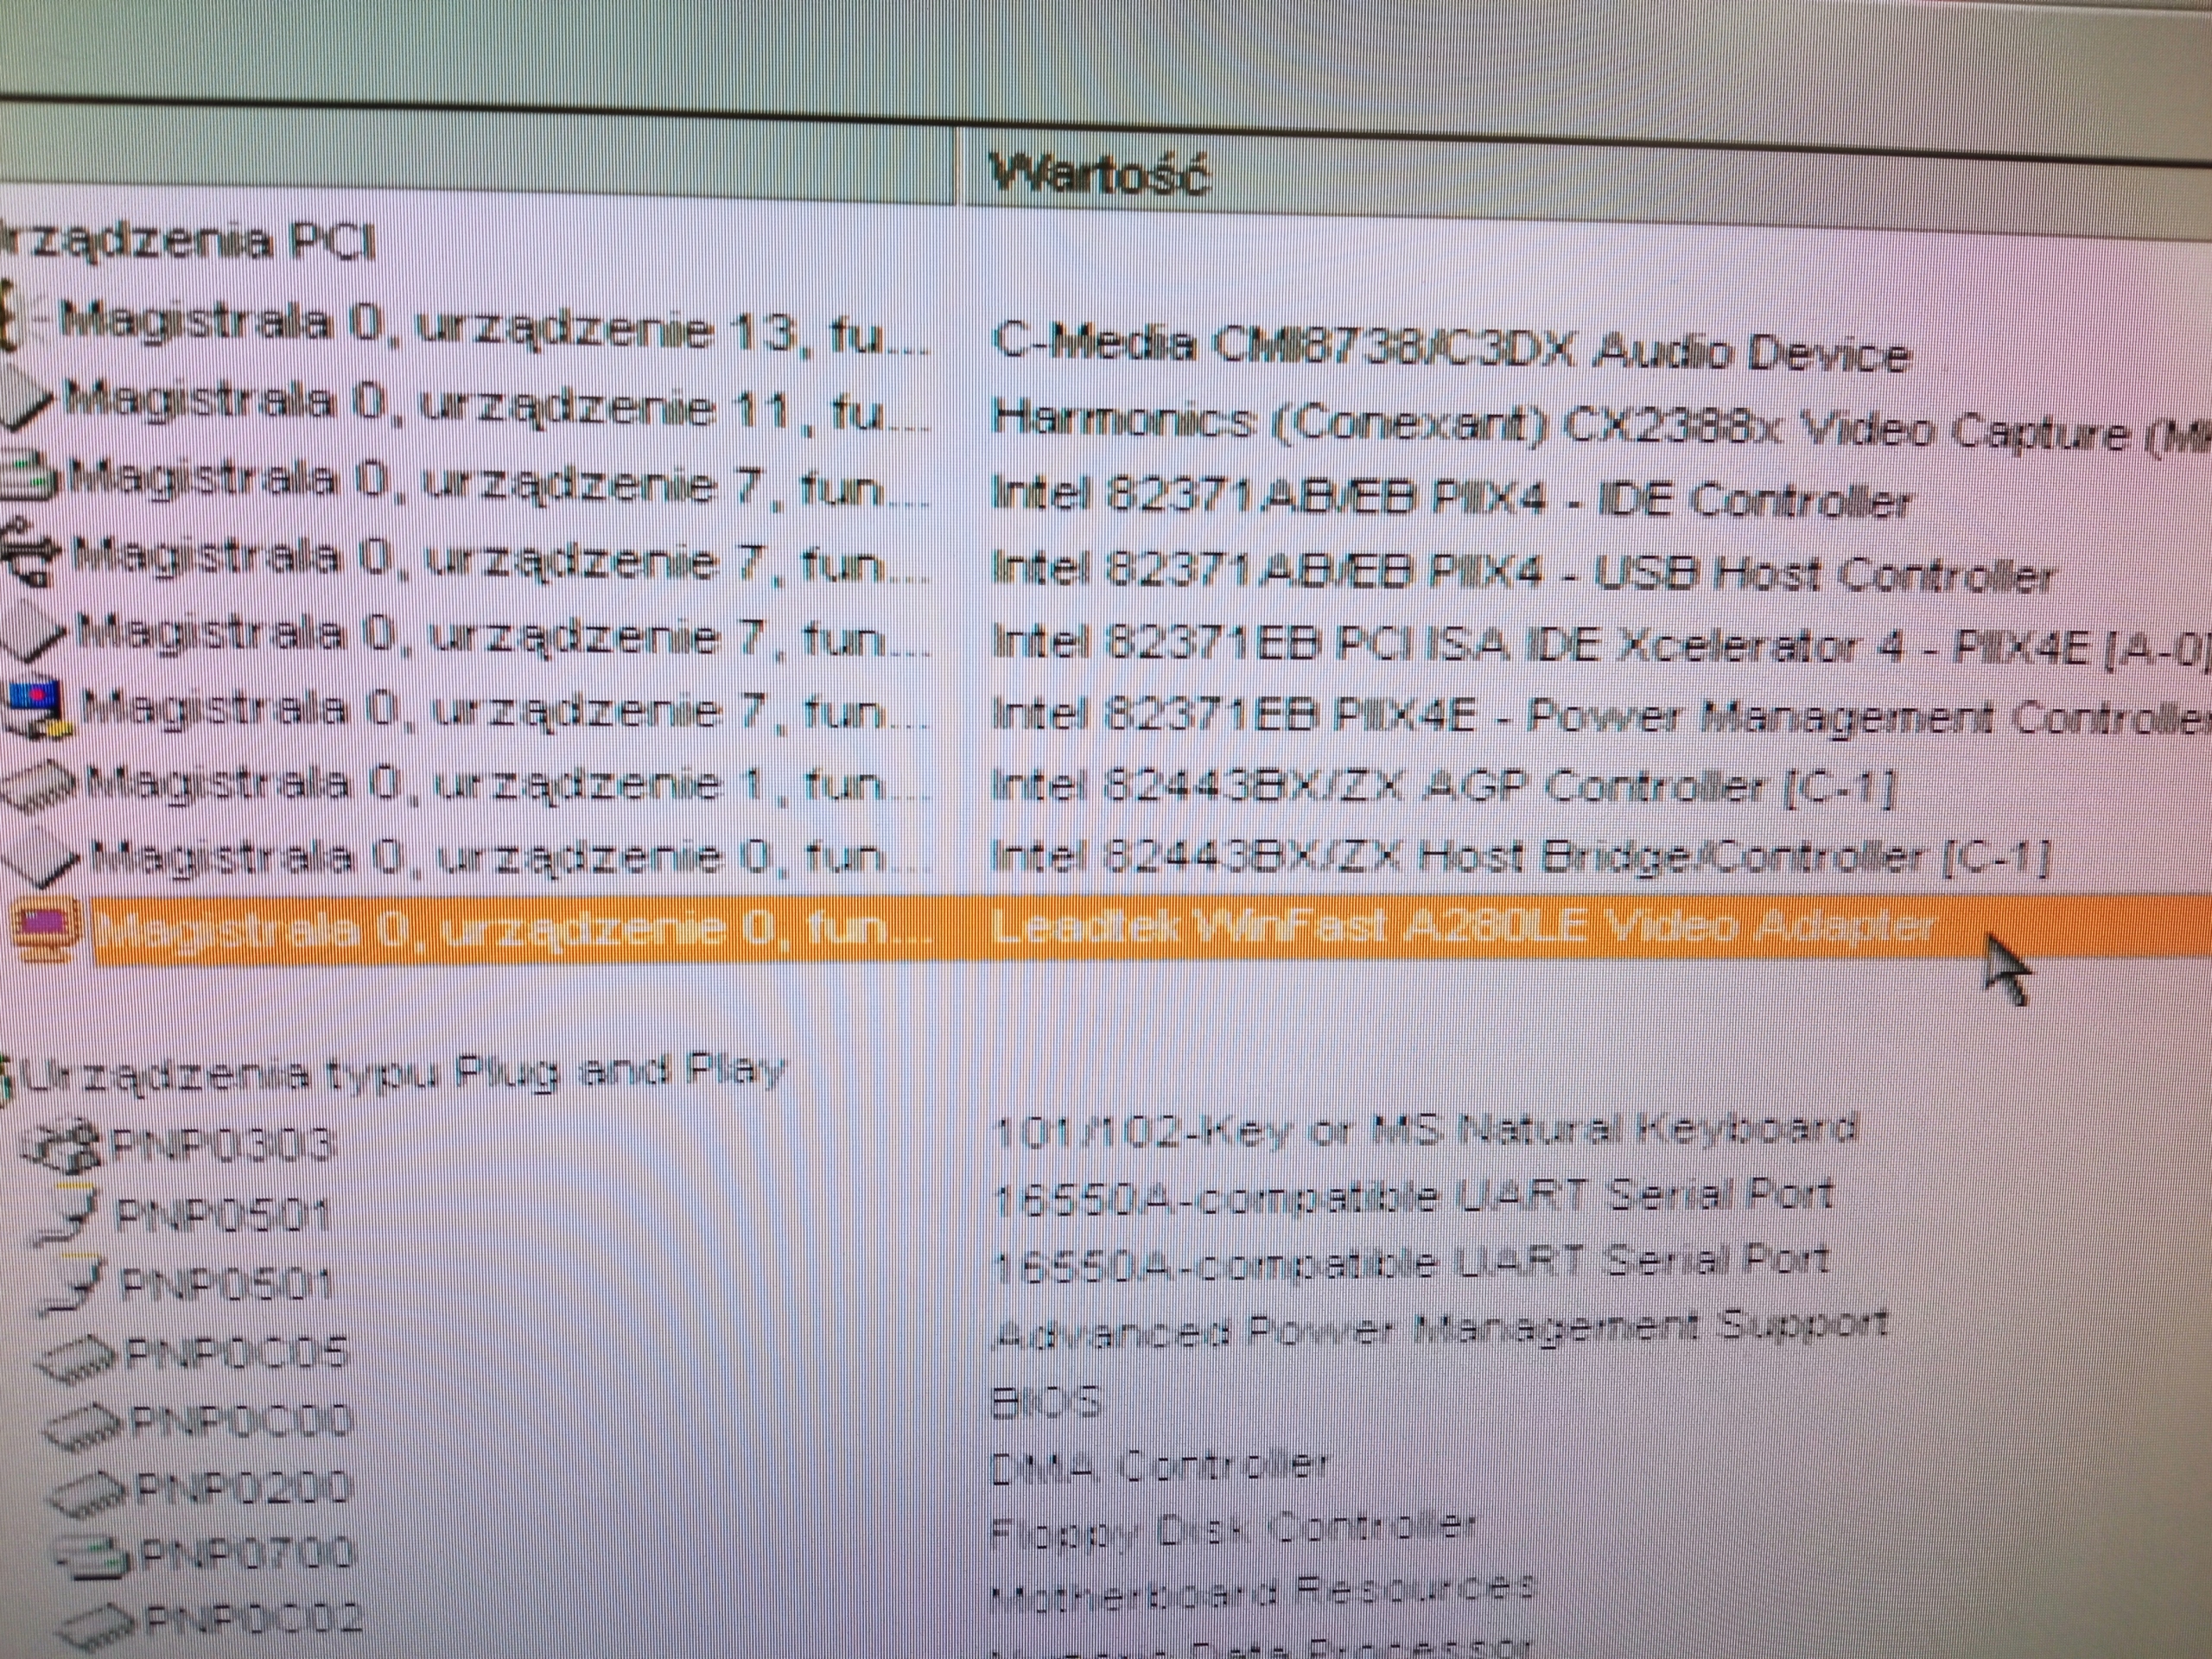The height and width of the screenshot is (1659, 2212).
Task: Select the Advanced Power Management Support entry
Action: pos(1440,1330)
